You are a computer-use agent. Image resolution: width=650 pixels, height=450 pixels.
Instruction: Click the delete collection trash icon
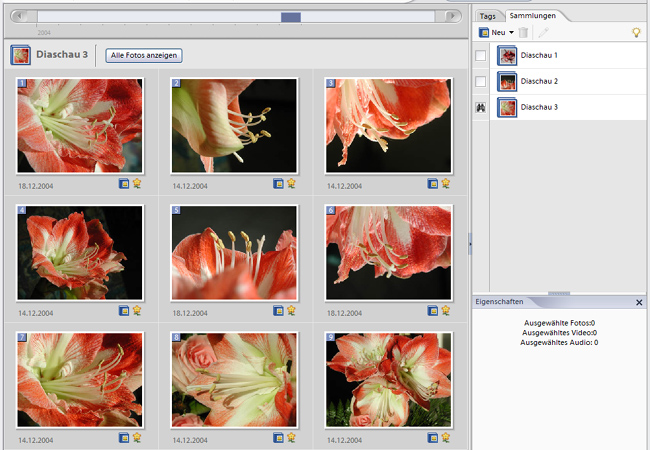pos(523,33)
